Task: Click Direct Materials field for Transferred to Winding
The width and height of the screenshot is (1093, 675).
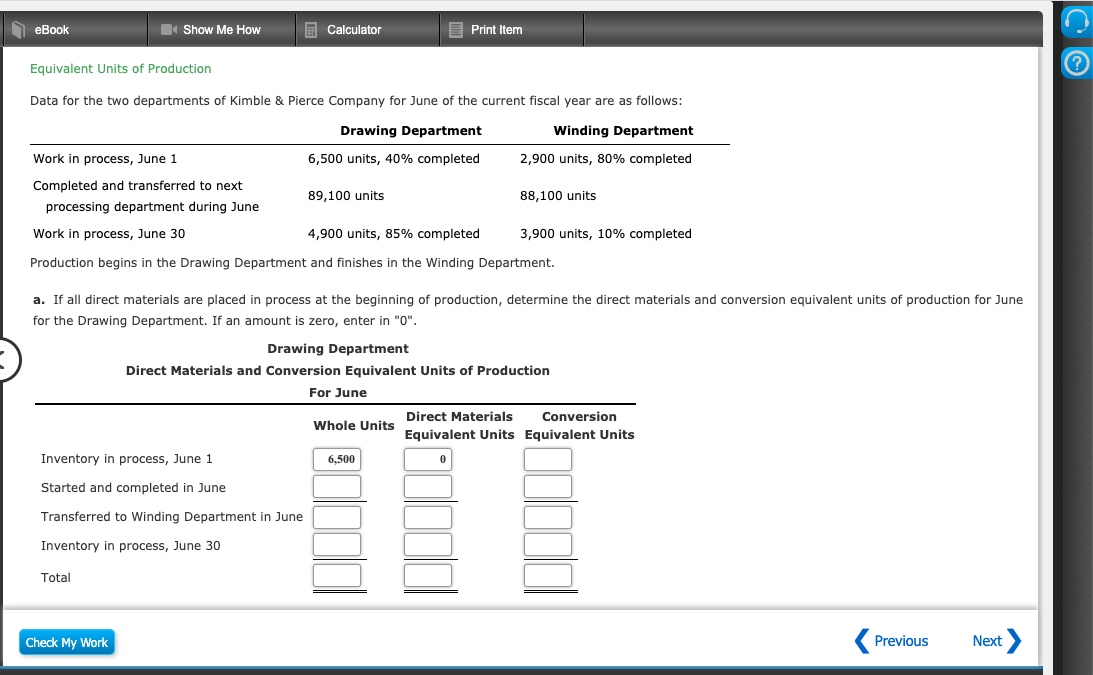Action: (428, 517)
